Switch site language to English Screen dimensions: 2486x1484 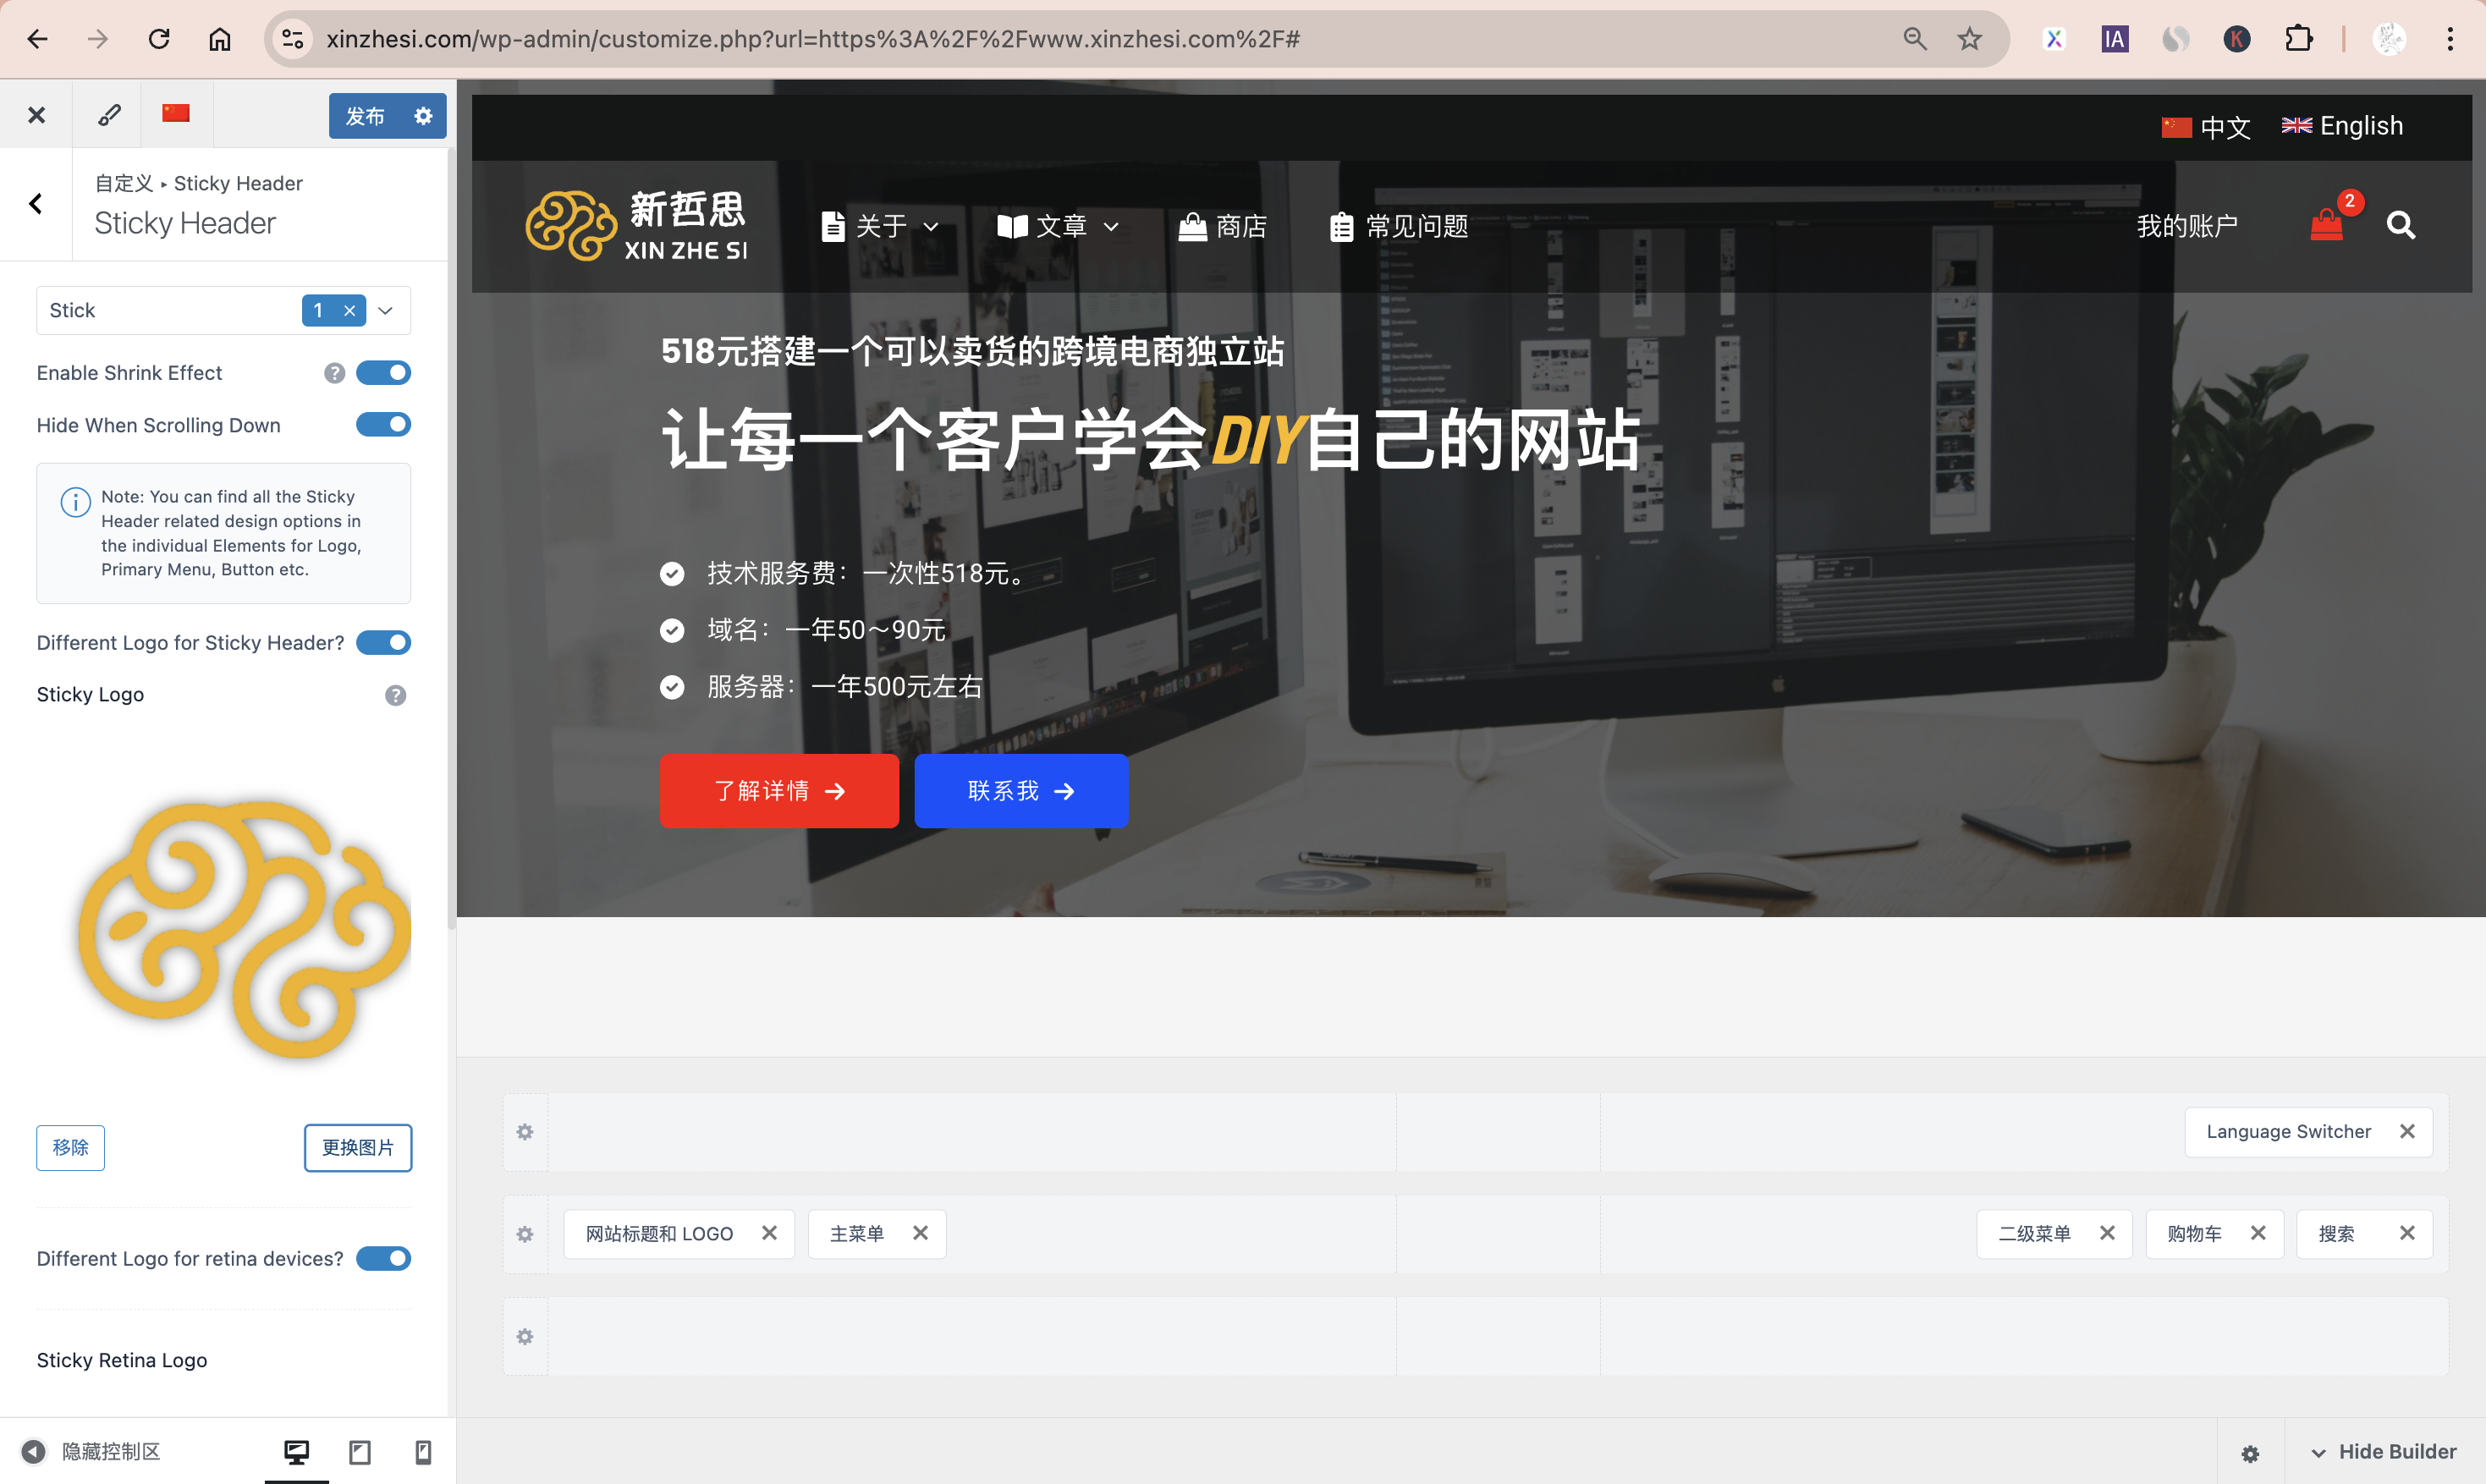(x=2342, y=126)
